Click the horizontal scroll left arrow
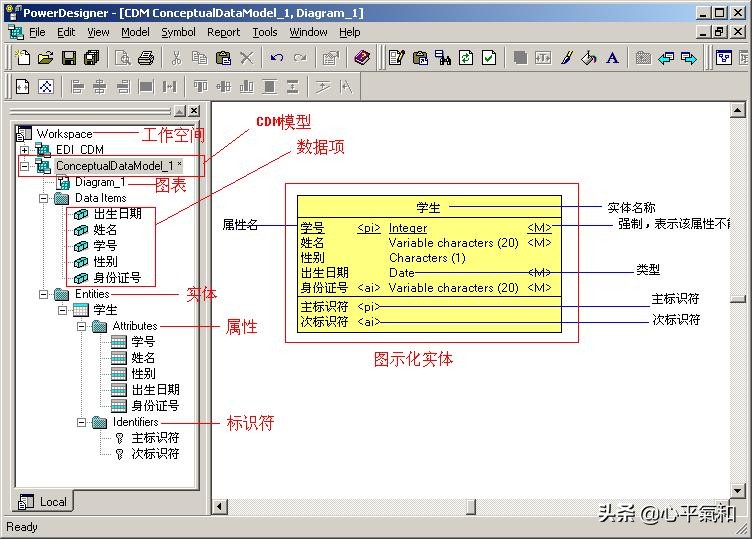This screenshot has width=752, height=539. [220, 506]
